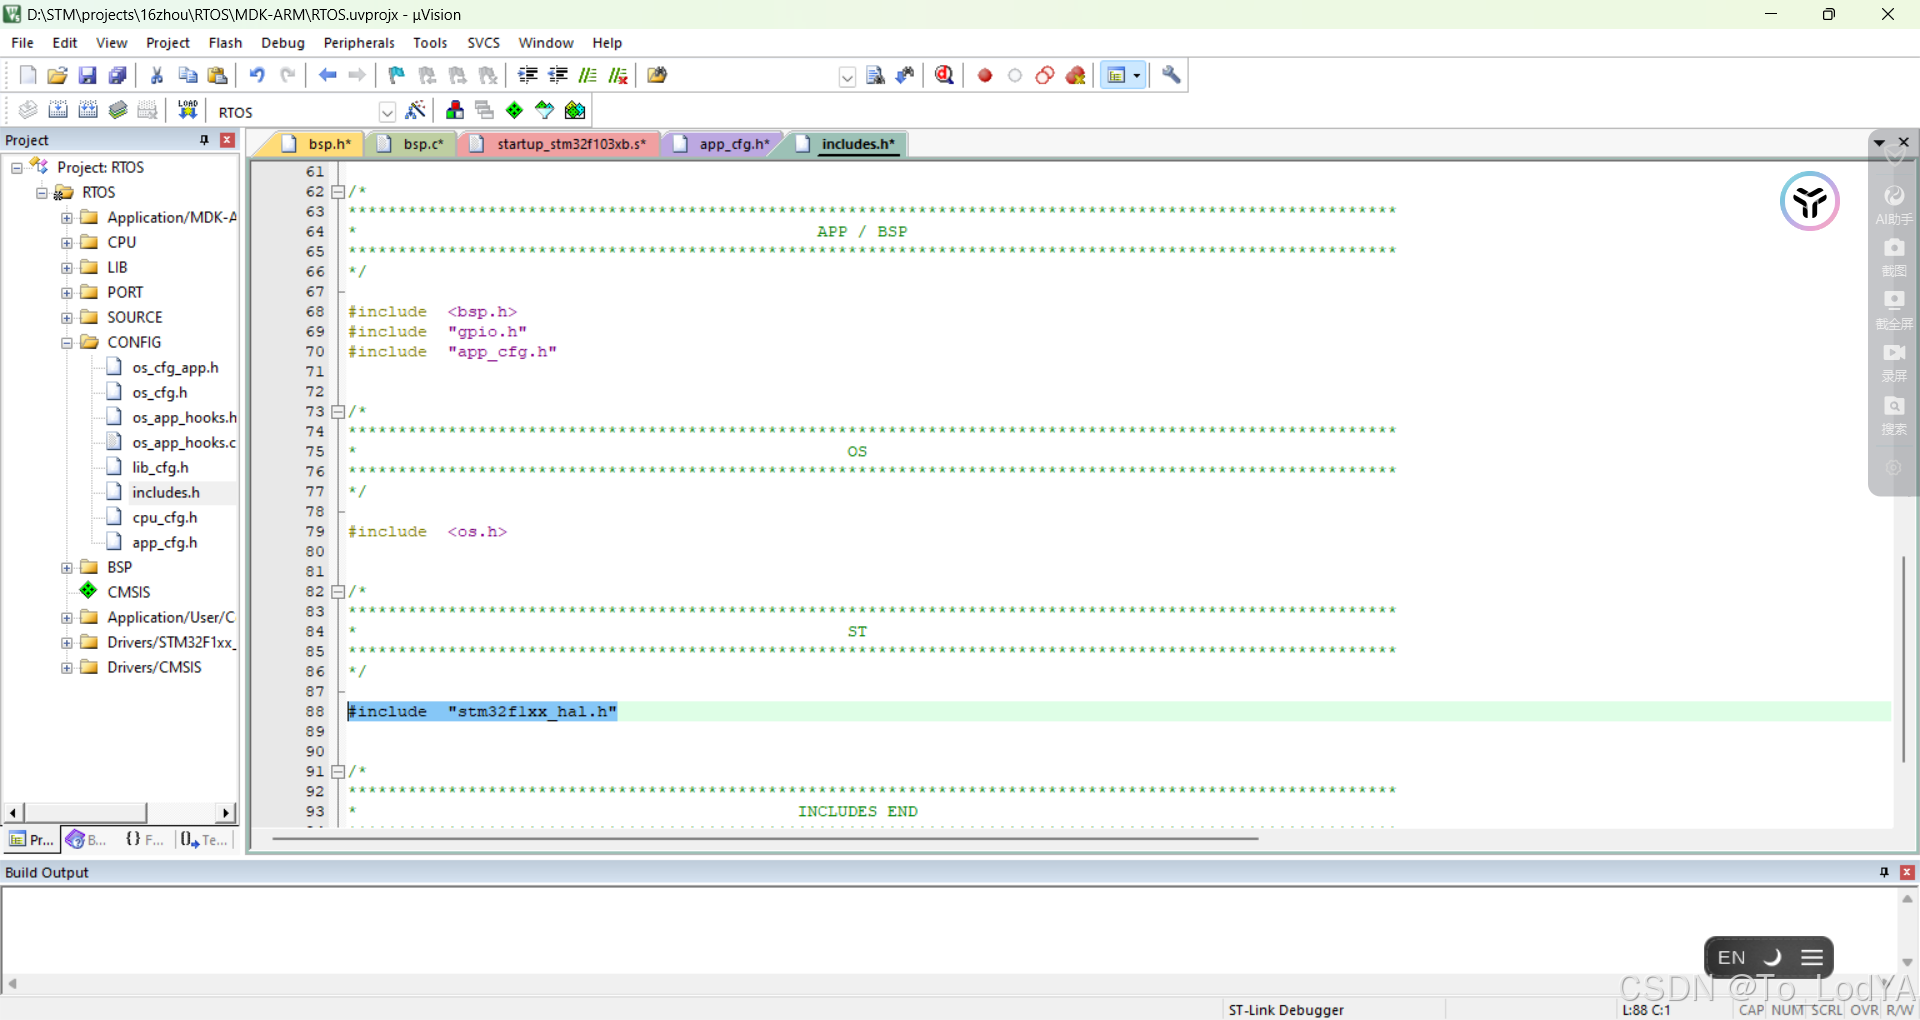Open the Debug menu

(283, 43)
